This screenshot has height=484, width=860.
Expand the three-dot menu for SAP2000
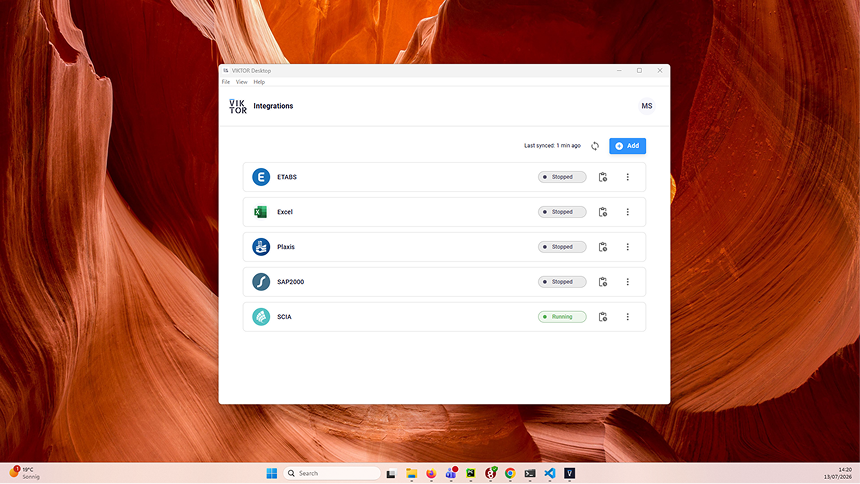click(x=627, y=282)
